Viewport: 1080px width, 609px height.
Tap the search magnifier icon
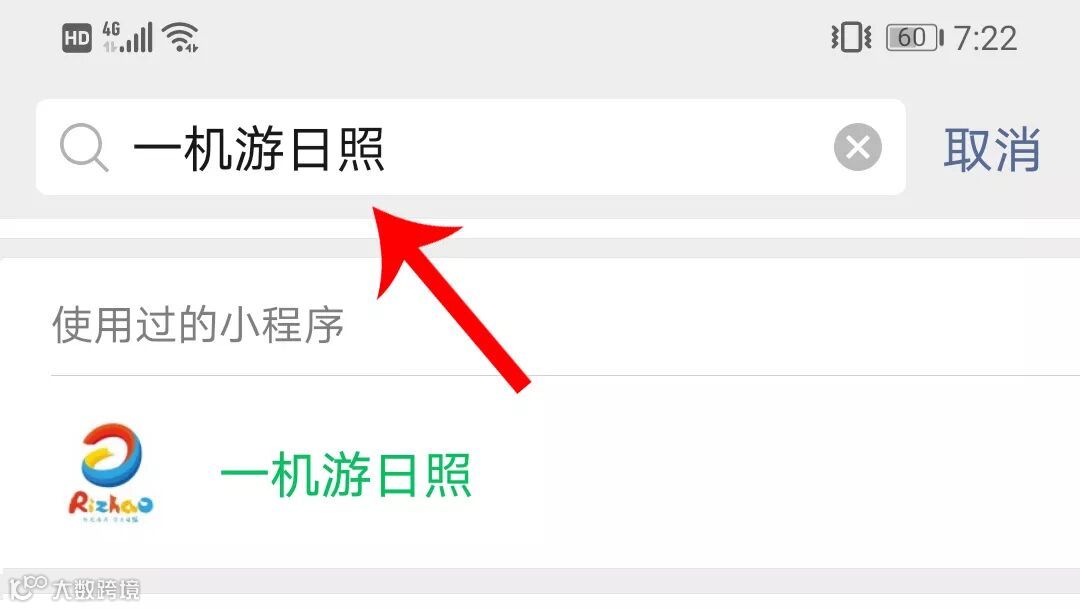point(83,147)
